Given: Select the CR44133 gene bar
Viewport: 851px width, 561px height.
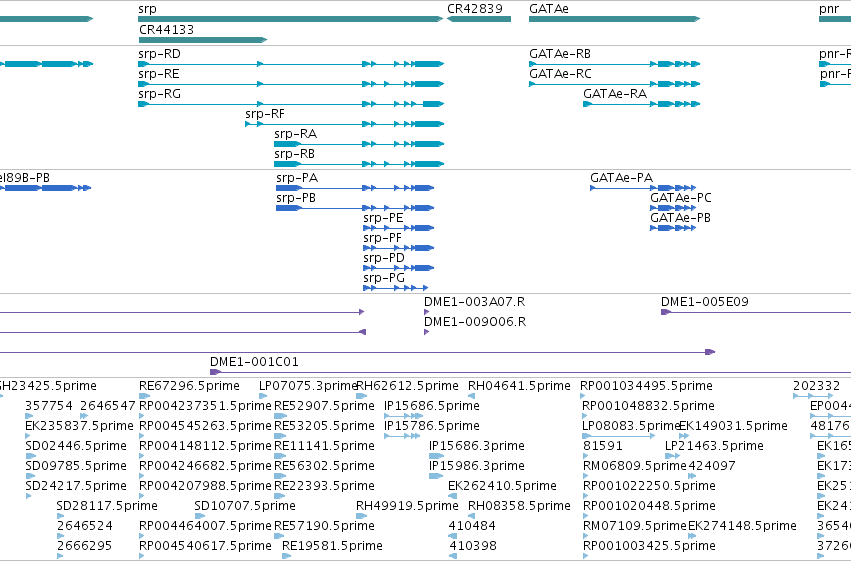Looking at the screenshot, I should tap(203, 40).
